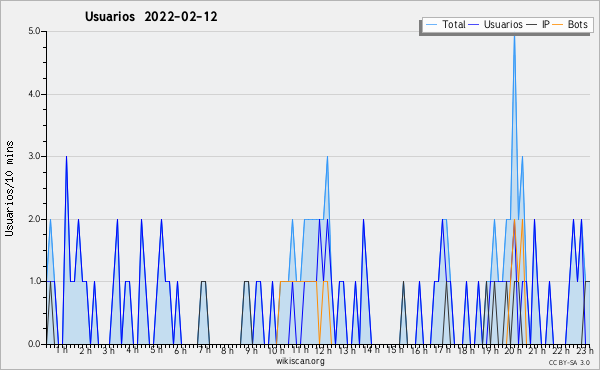Click the 17 h x-axis label
Viewport: 600px width, 370px height.
(442, 350)
